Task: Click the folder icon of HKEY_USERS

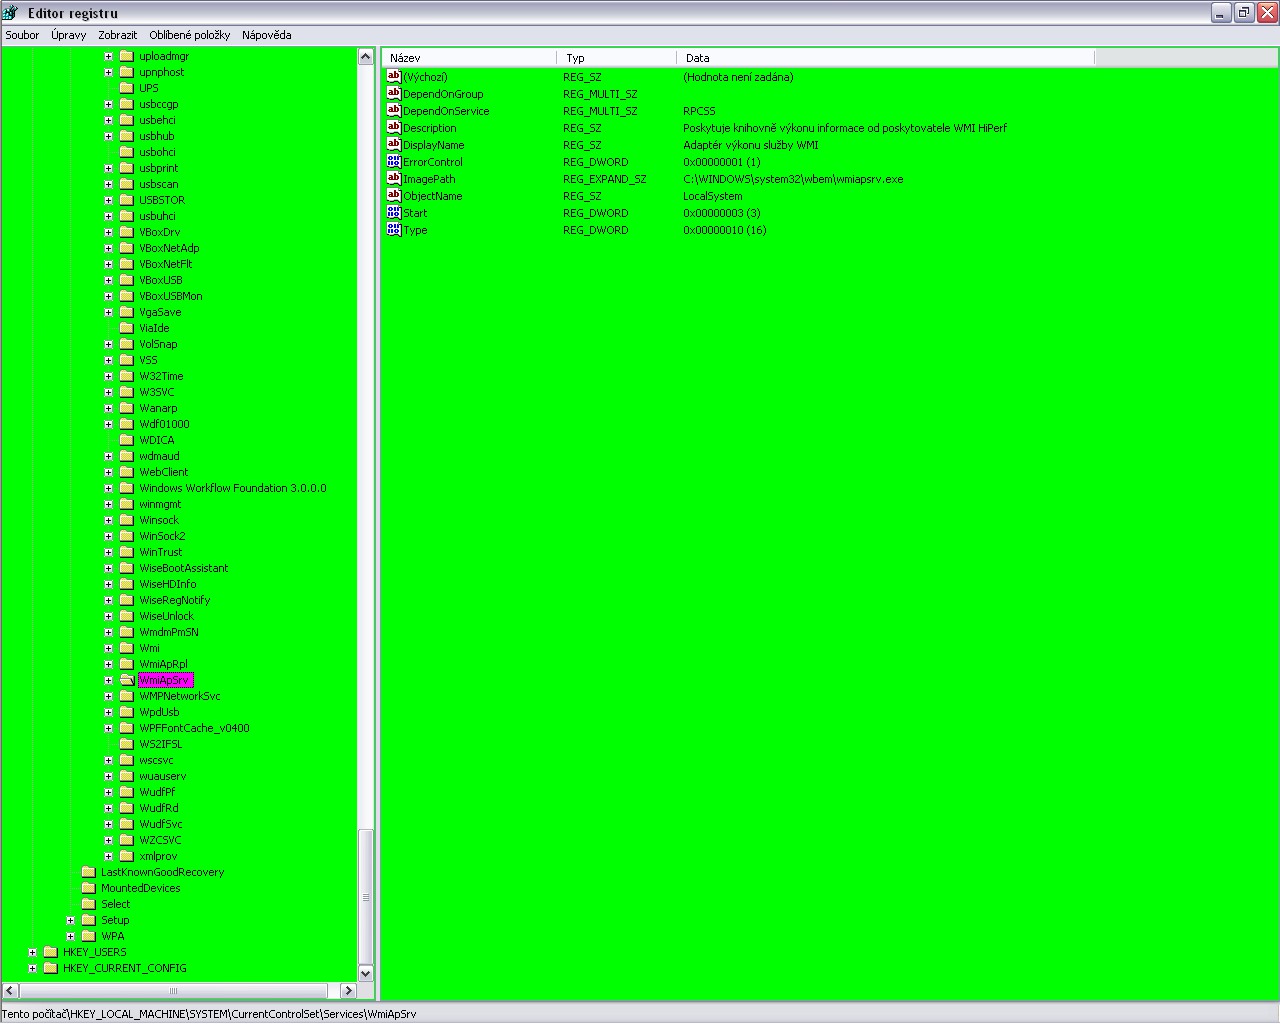Action: 51,952
